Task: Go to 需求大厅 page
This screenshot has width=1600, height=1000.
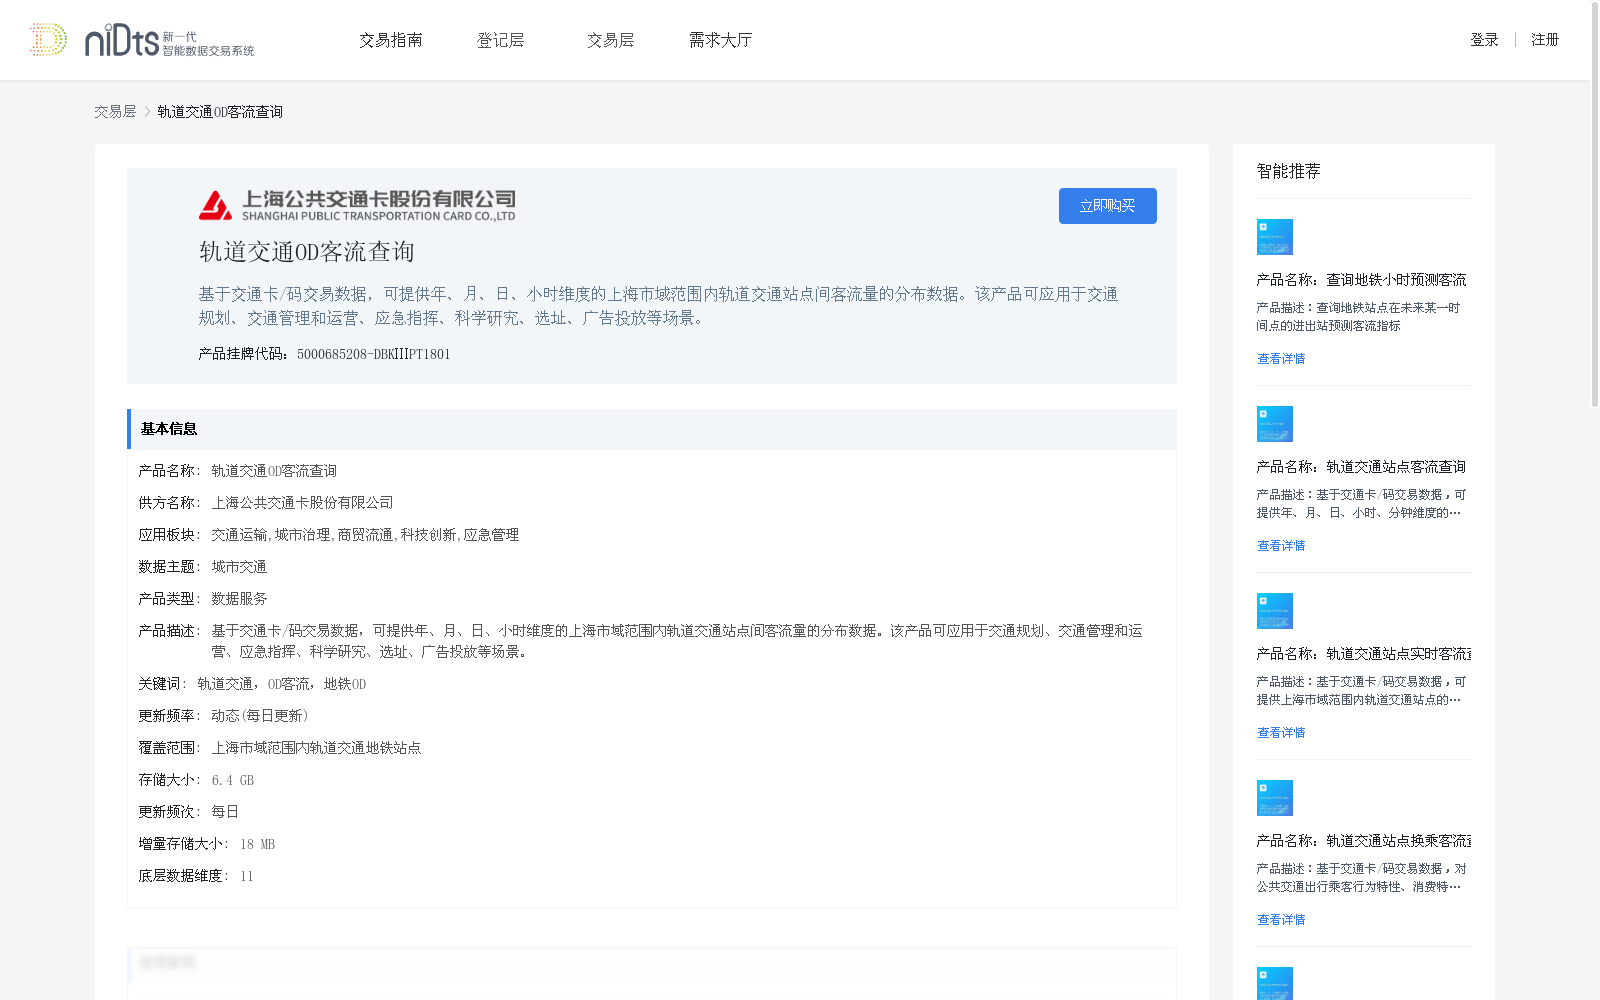Action: point(720,40)
